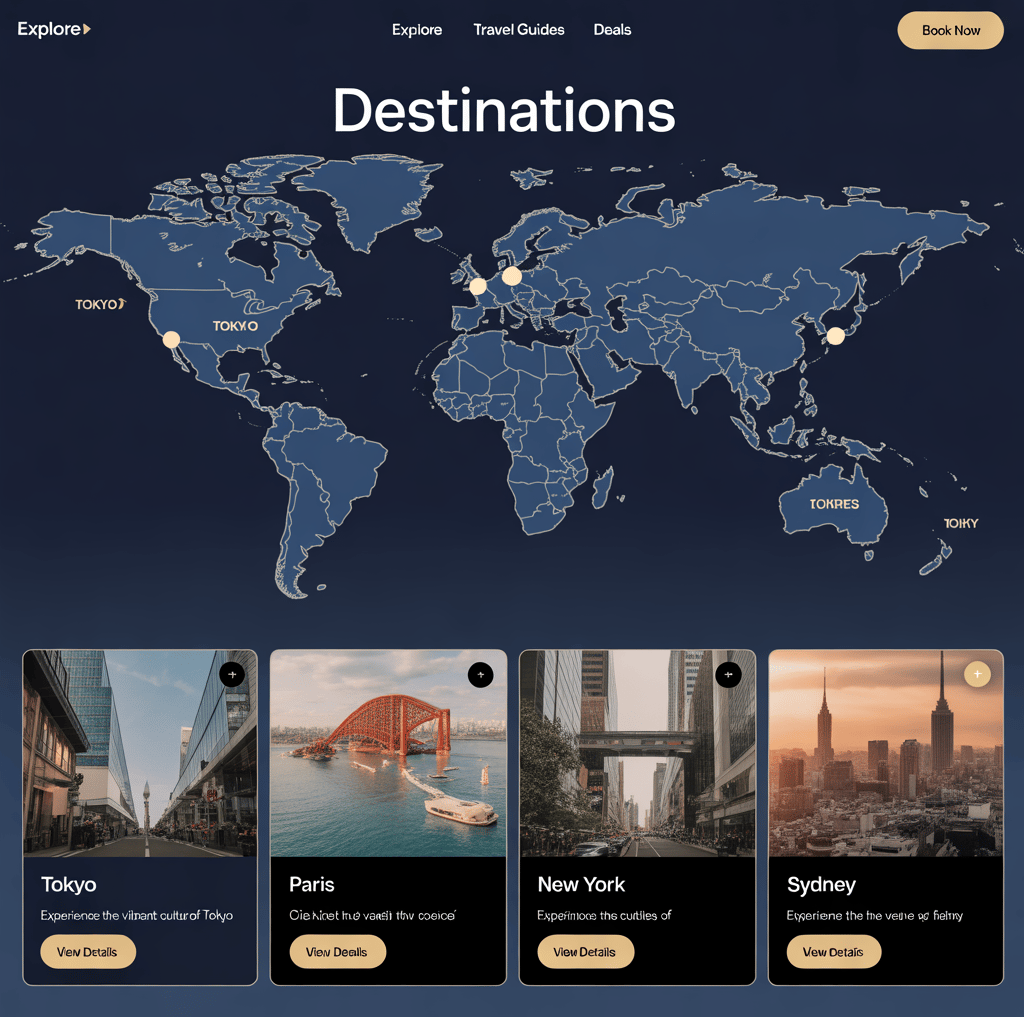
Task: Click the Sydney skyline sunset photo
Action: pos(886,752)
